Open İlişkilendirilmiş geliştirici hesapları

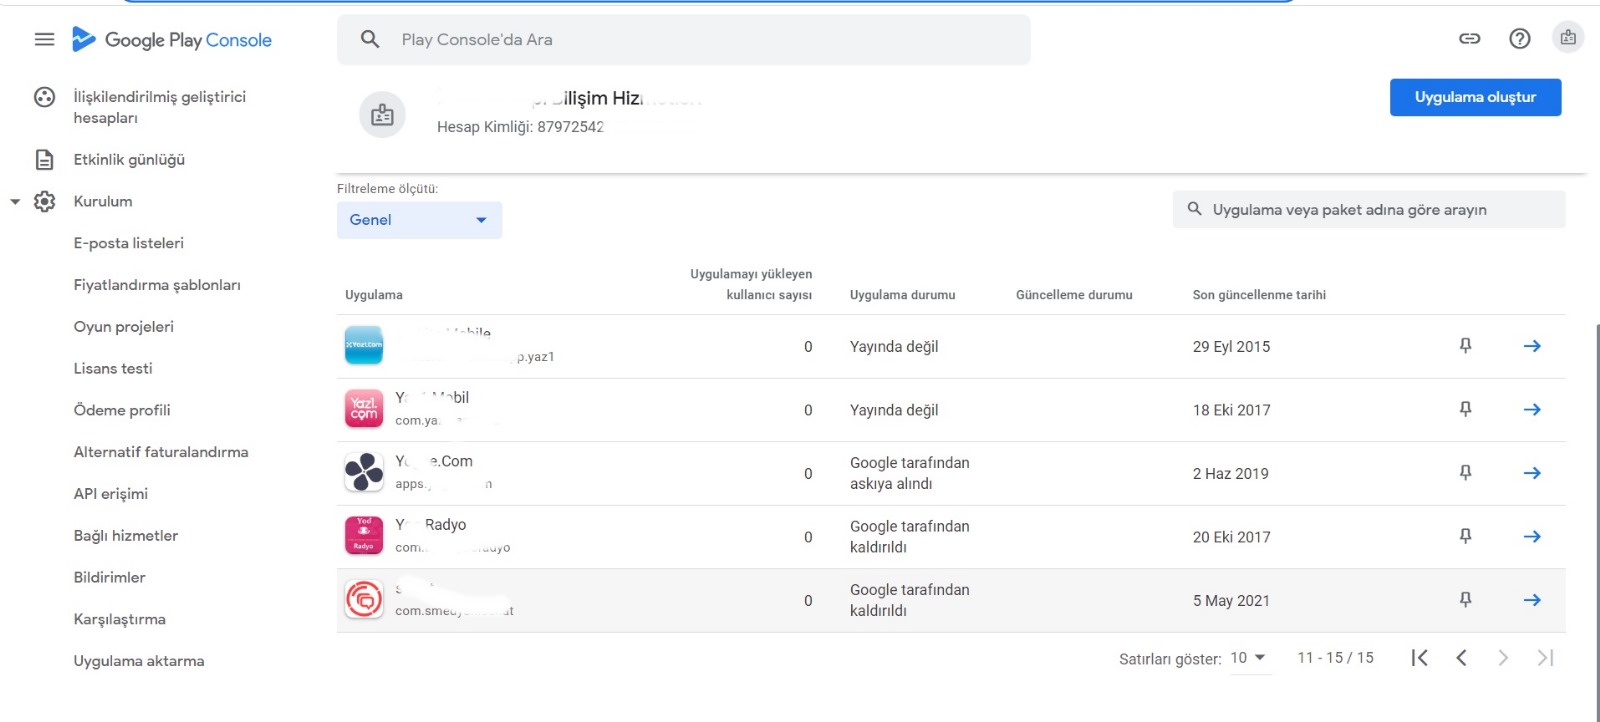point(160,107)
